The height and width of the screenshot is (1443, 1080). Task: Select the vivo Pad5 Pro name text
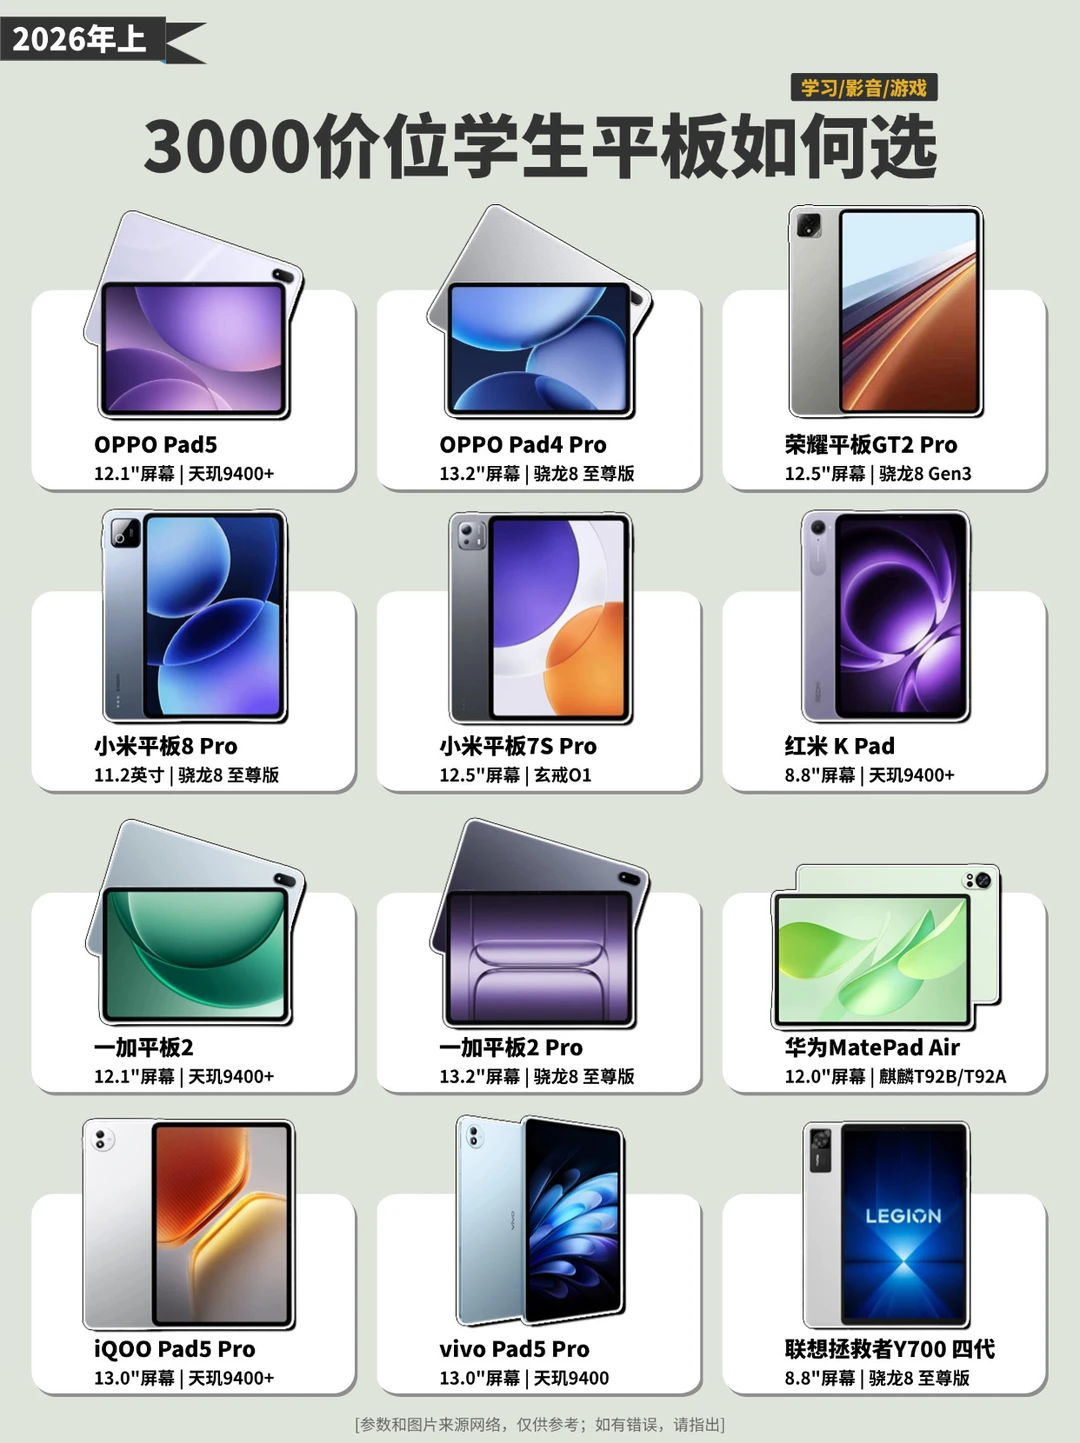[x=514, y=1349]
